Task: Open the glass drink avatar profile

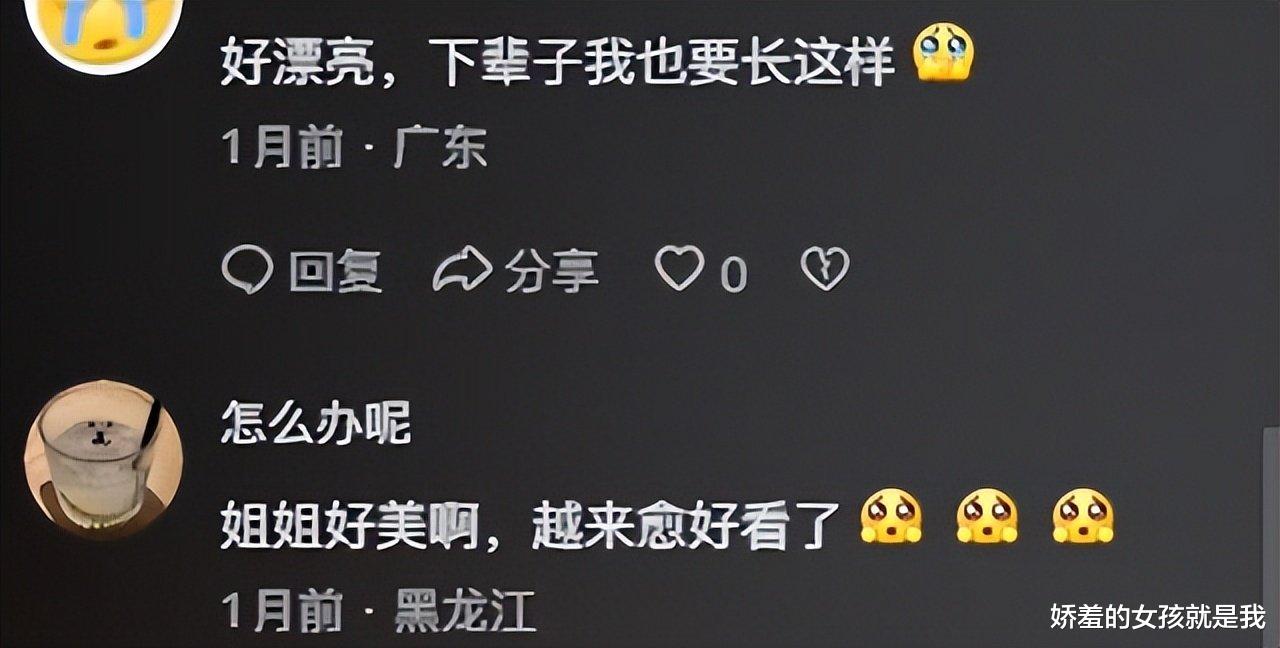Action: coord(104,460)
